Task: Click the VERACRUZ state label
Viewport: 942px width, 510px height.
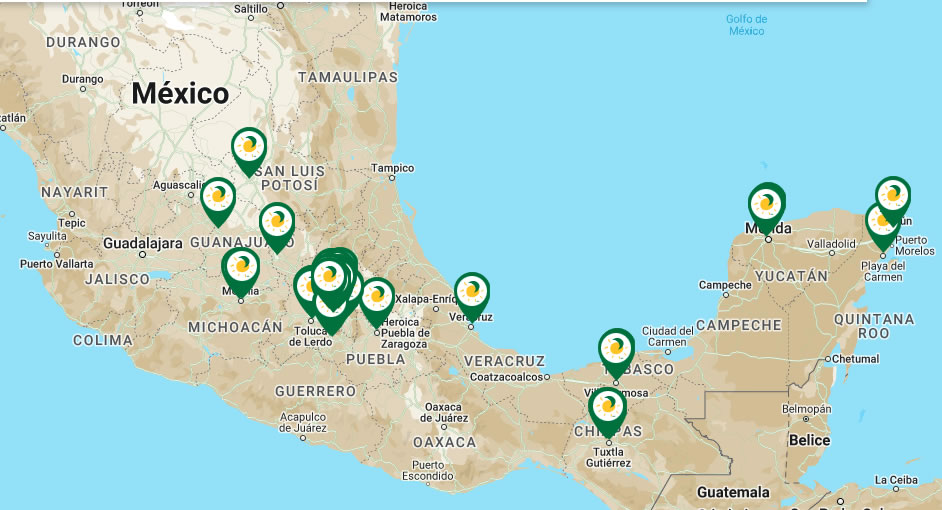Action: click(x=505, y=361)
